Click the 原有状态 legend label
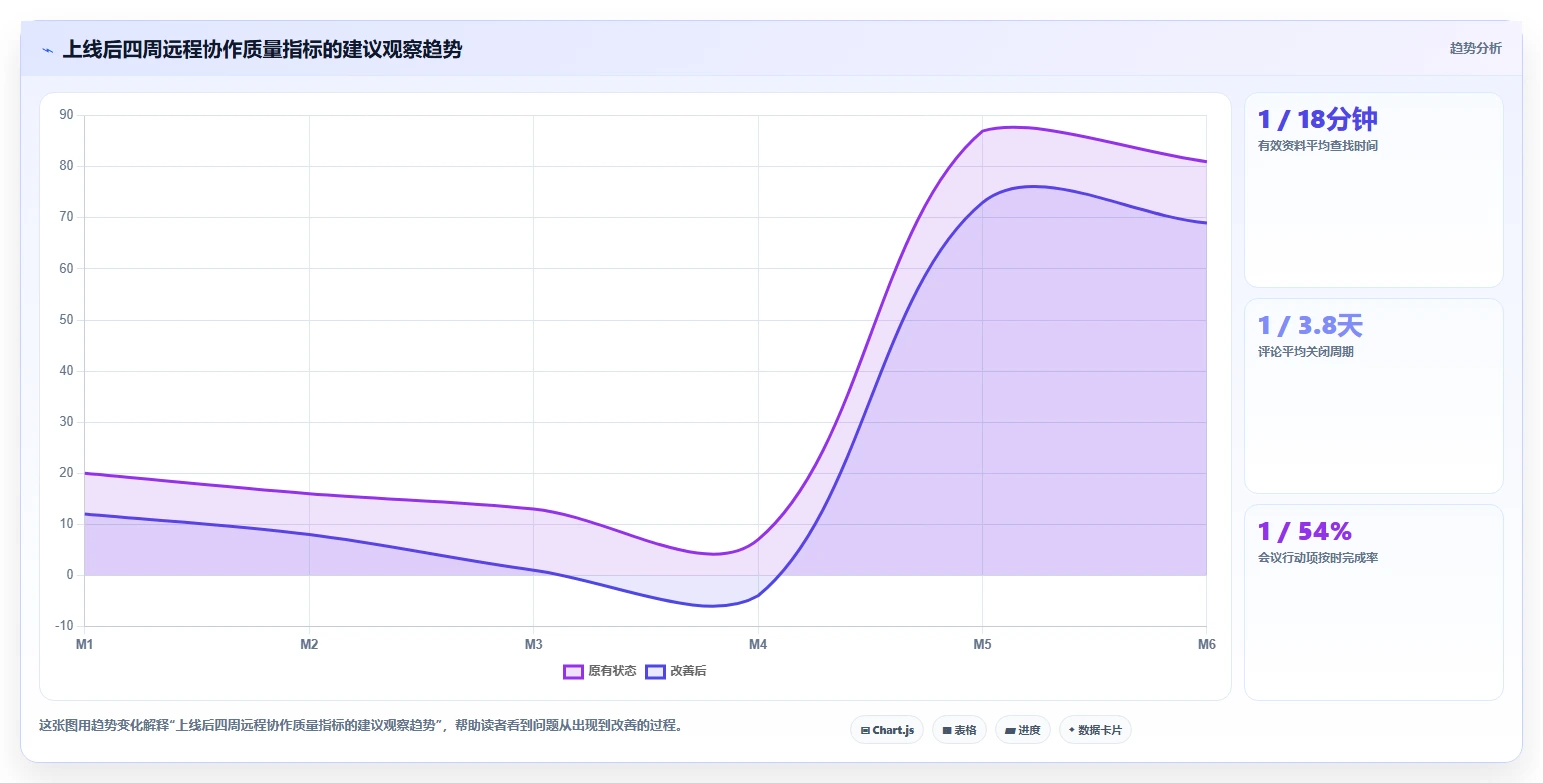Viewport: 1543px width, 783px height. click(612, 672)
